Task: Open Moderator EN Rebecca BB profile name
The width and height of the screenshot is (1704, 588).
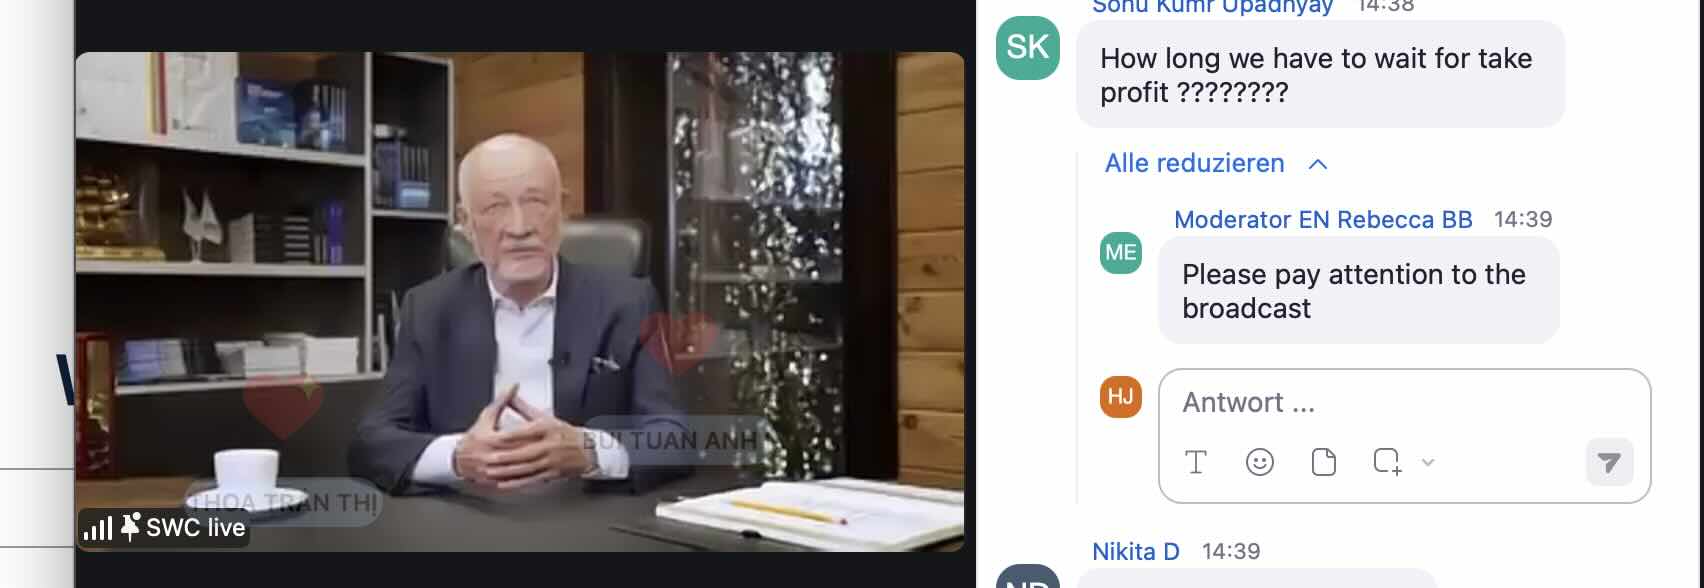Action: [x=1323, y=220]
